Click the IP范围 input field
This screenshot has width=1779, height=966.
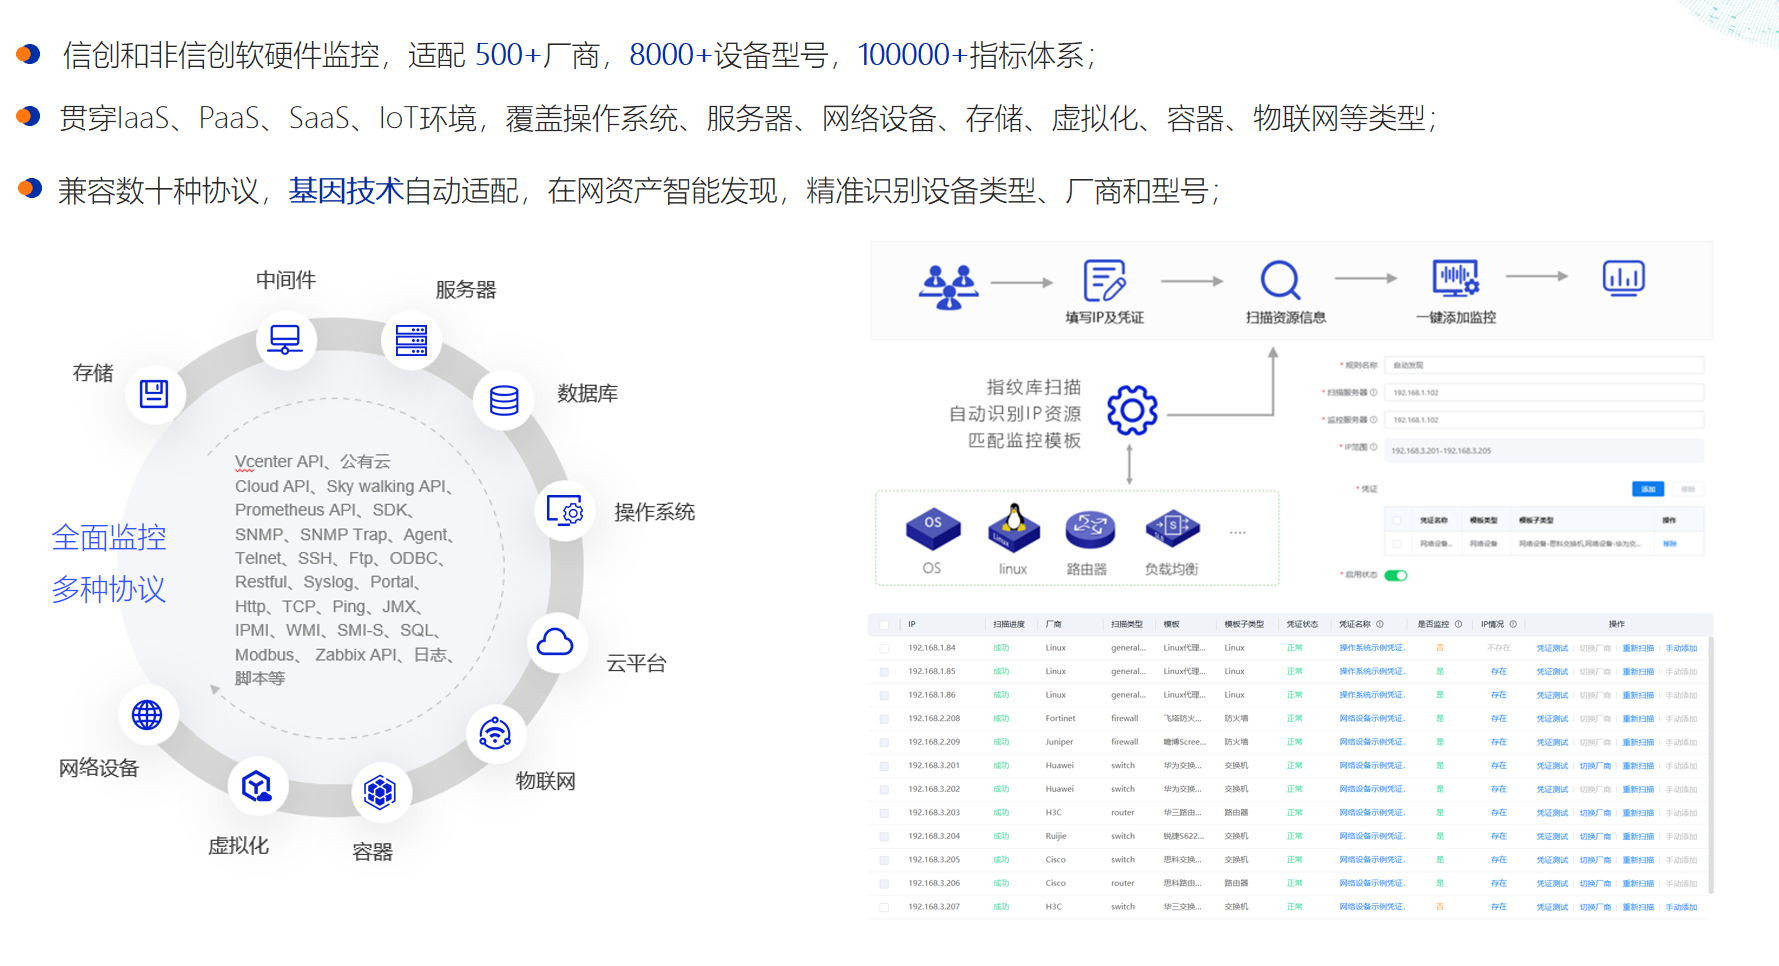(x=1546, y=450)
